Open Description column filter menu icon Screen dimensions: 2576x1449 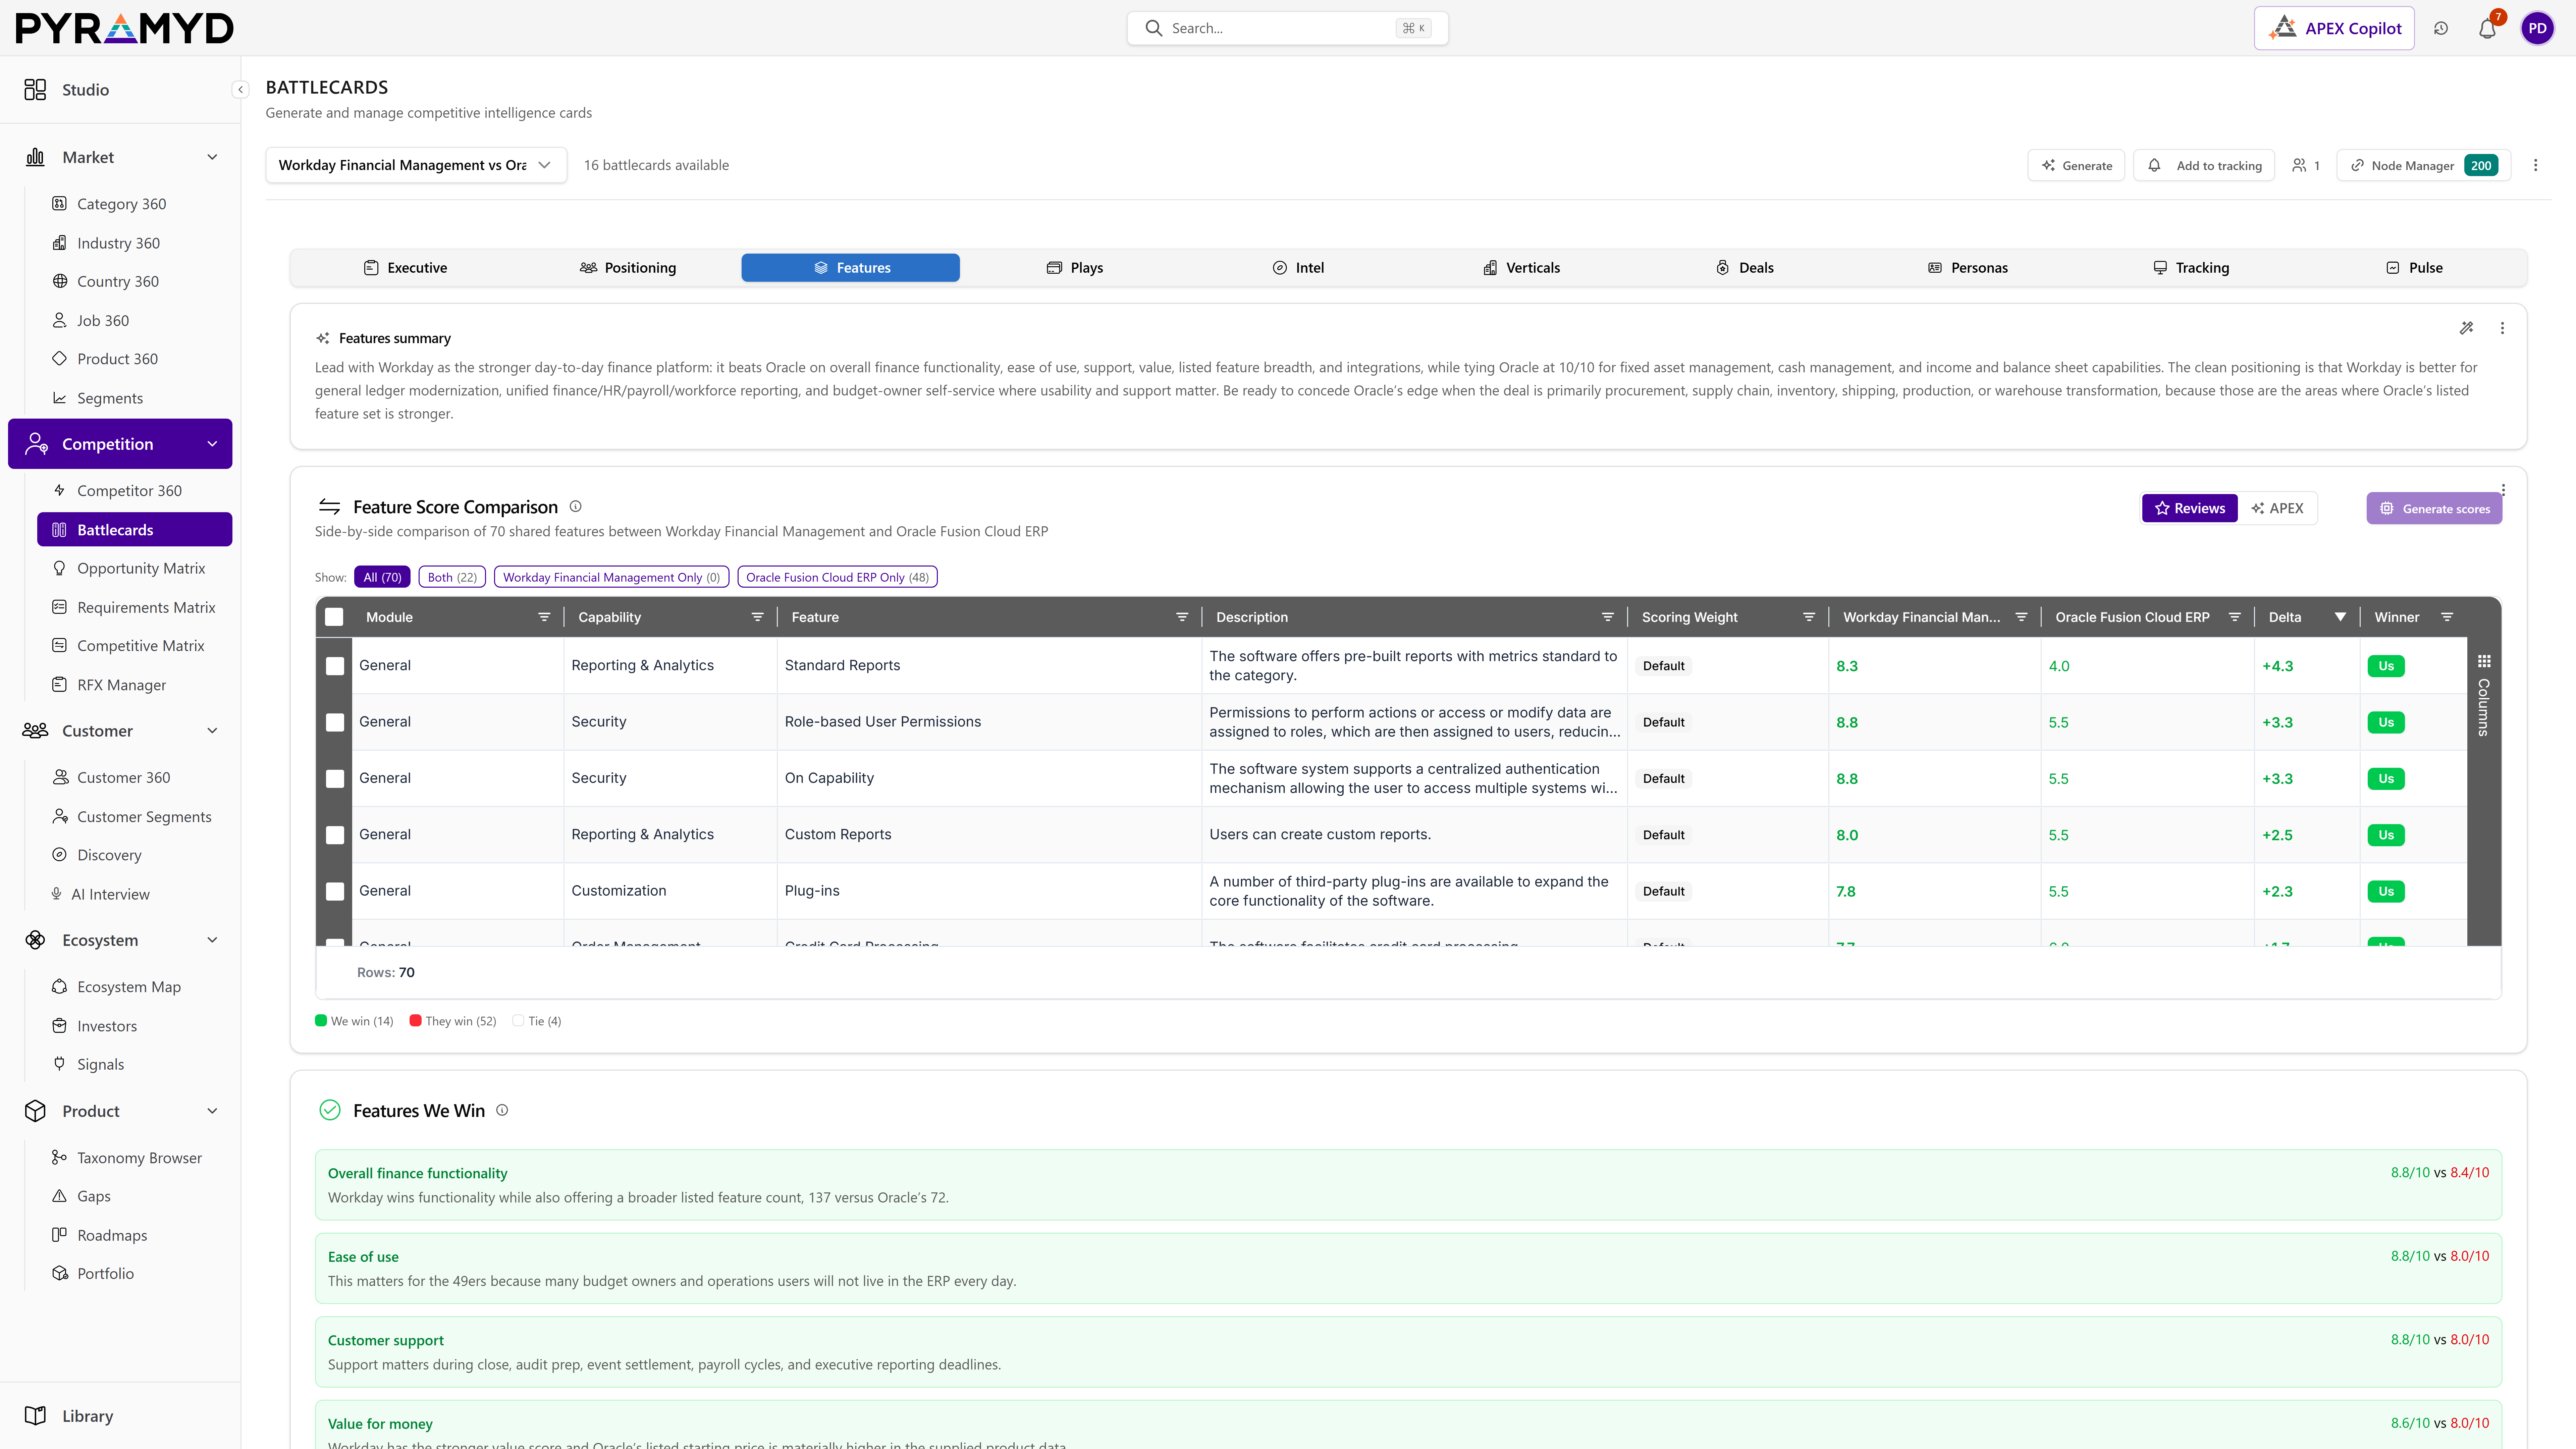(x=1608, y=617)
